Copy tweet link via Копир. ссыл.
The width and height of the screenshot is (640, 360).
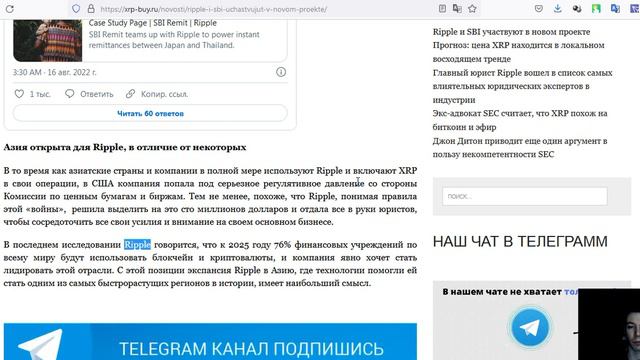(157, 94)
